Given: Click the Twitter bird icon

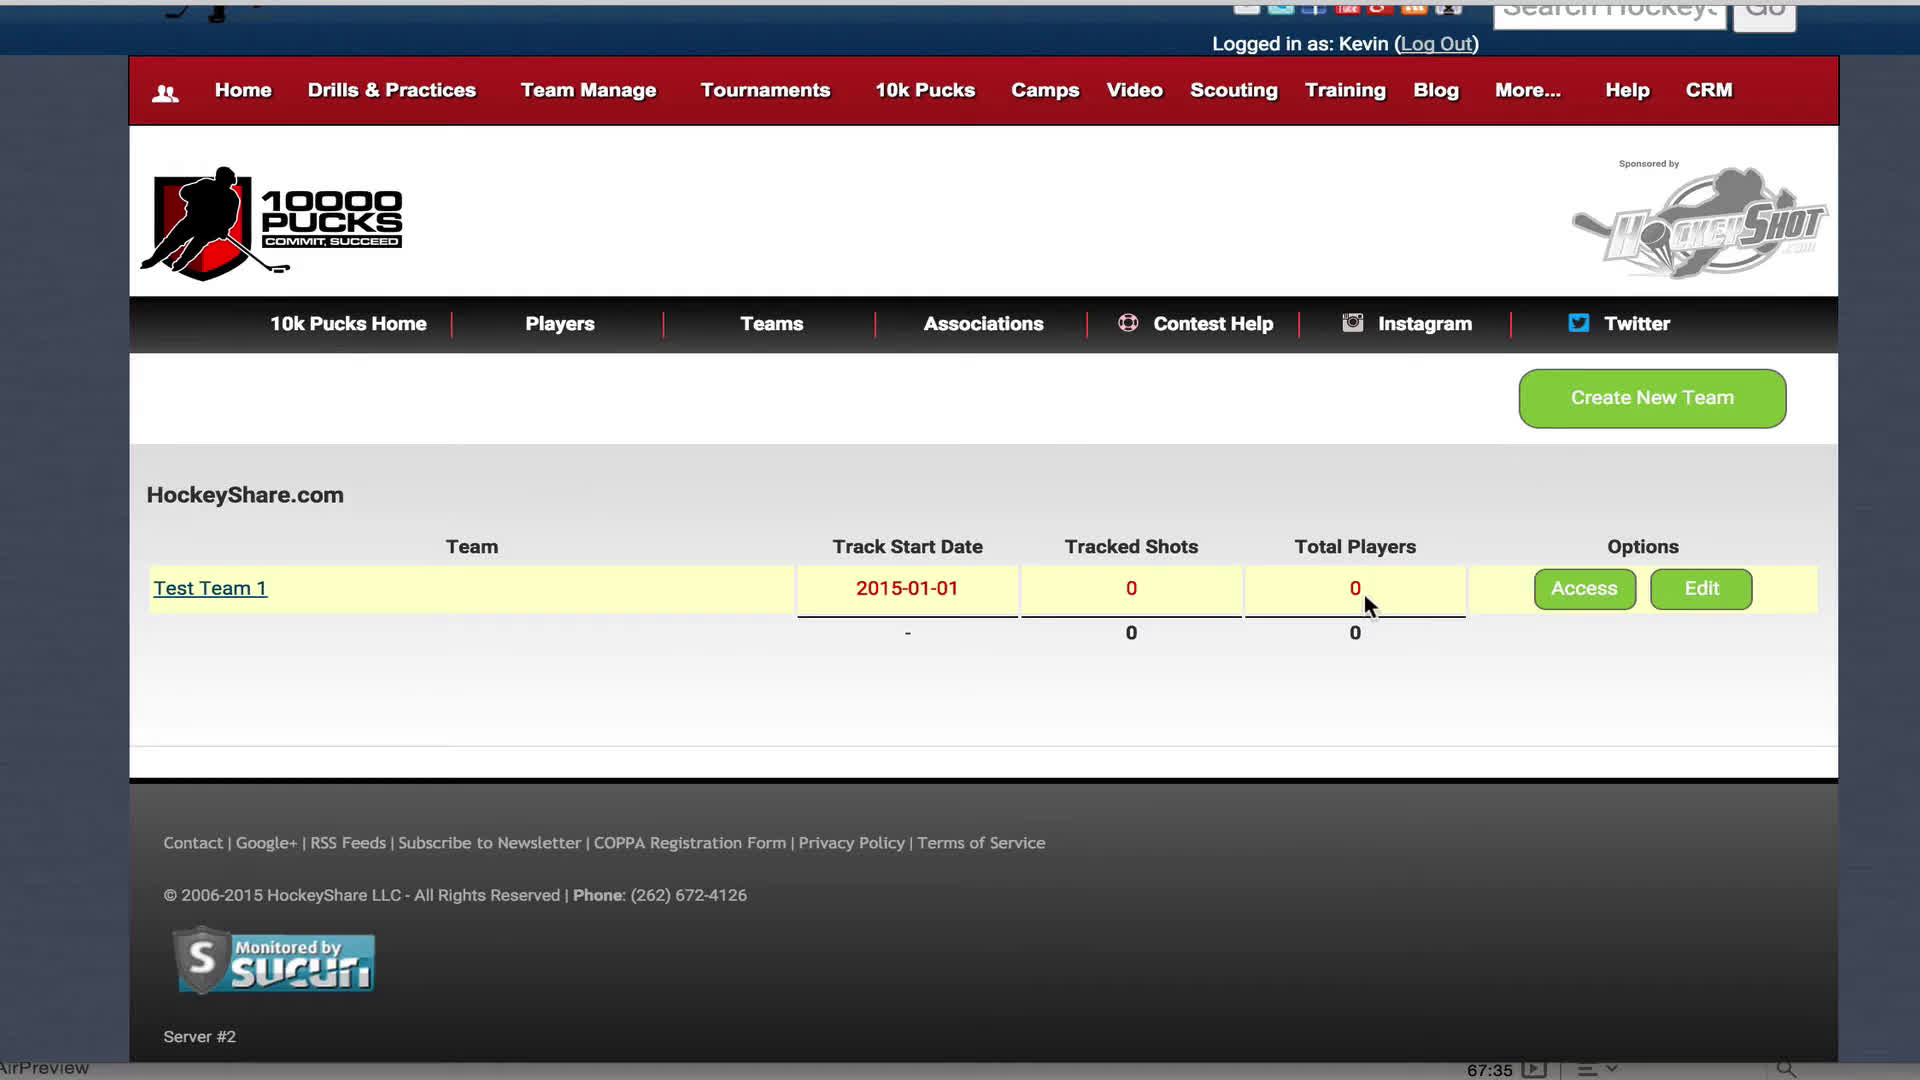Looking at the screenshot, I should 1578,323.
